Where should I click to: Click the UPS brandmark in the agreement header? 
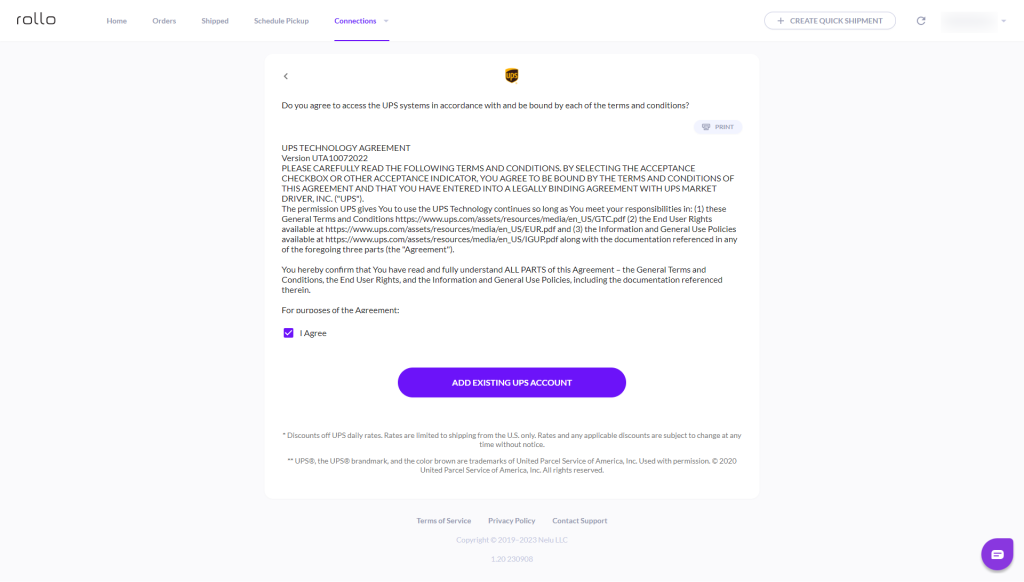511,74
